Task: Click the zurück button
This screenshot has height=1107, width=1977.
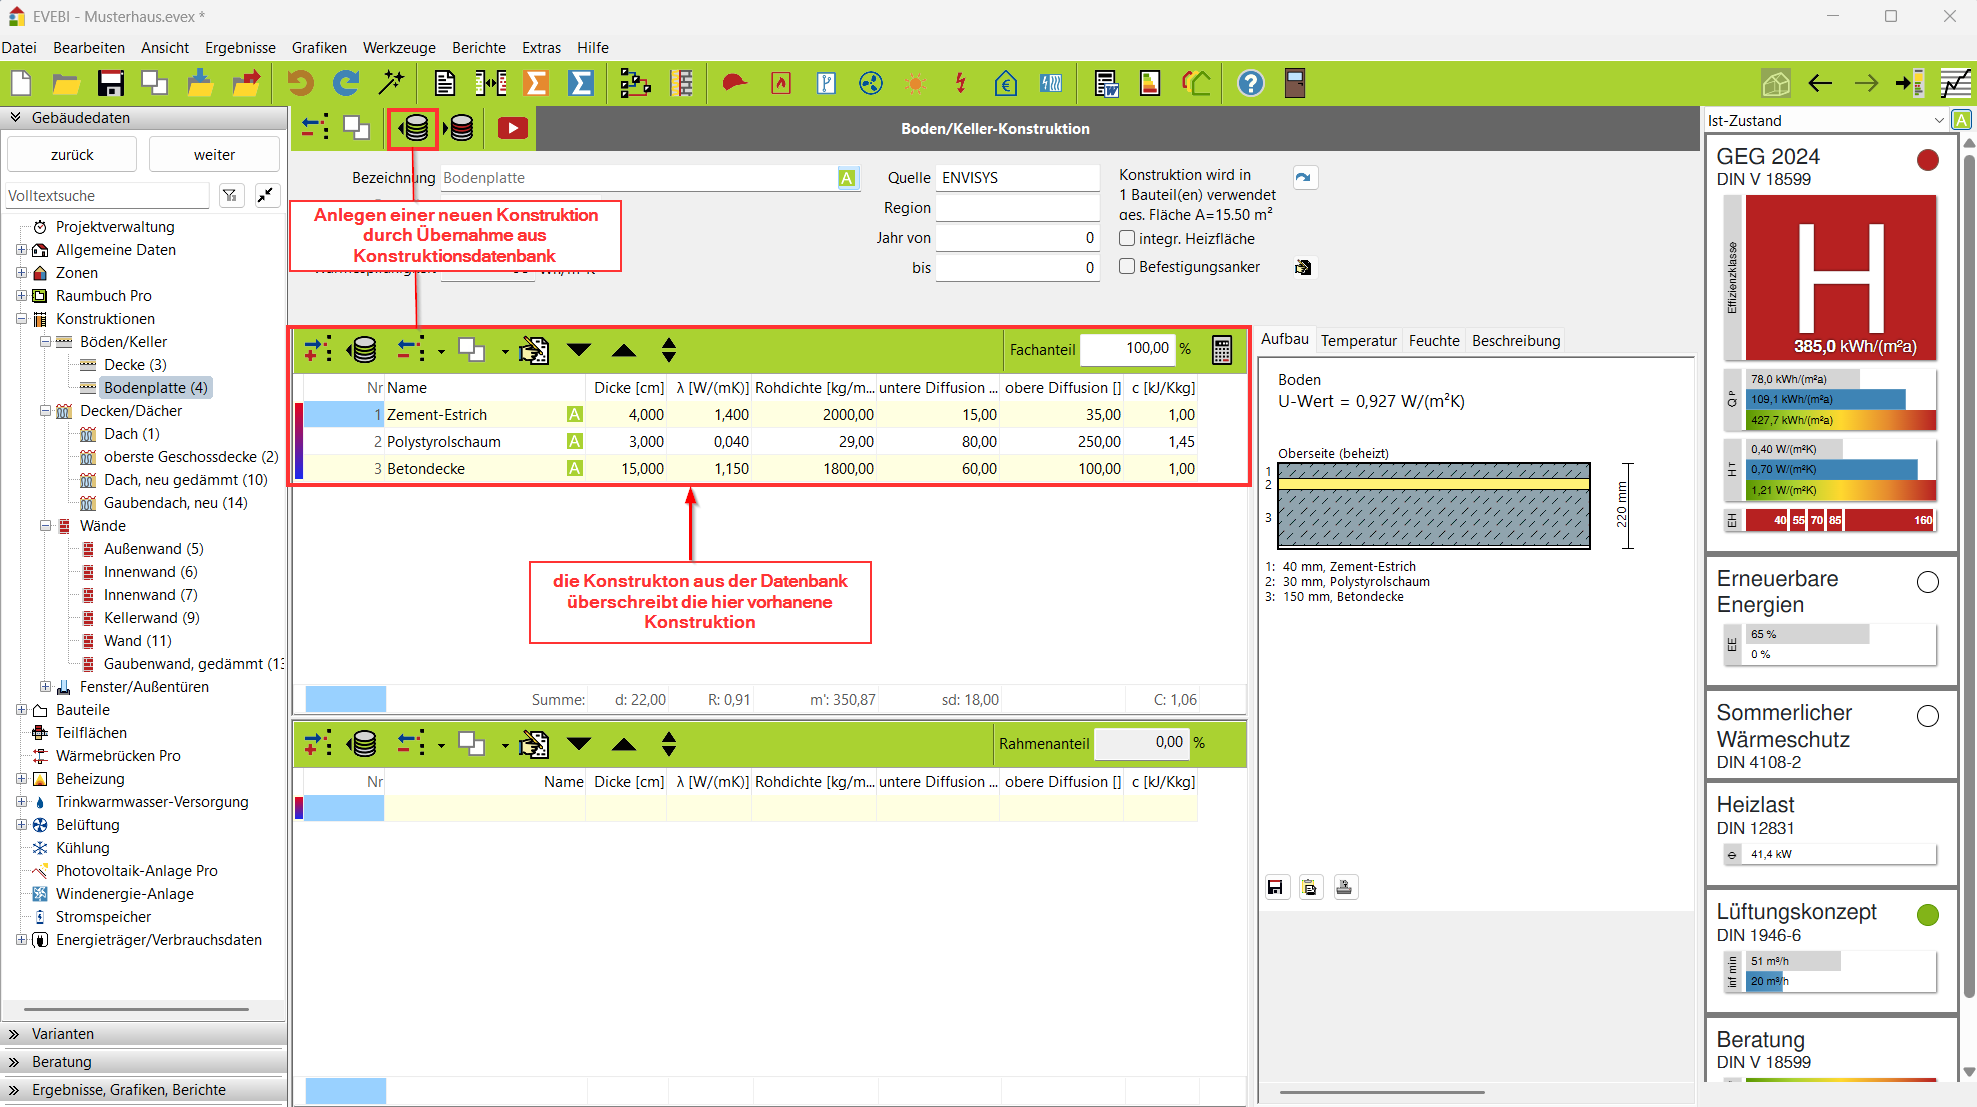Action: pos(72,154)
